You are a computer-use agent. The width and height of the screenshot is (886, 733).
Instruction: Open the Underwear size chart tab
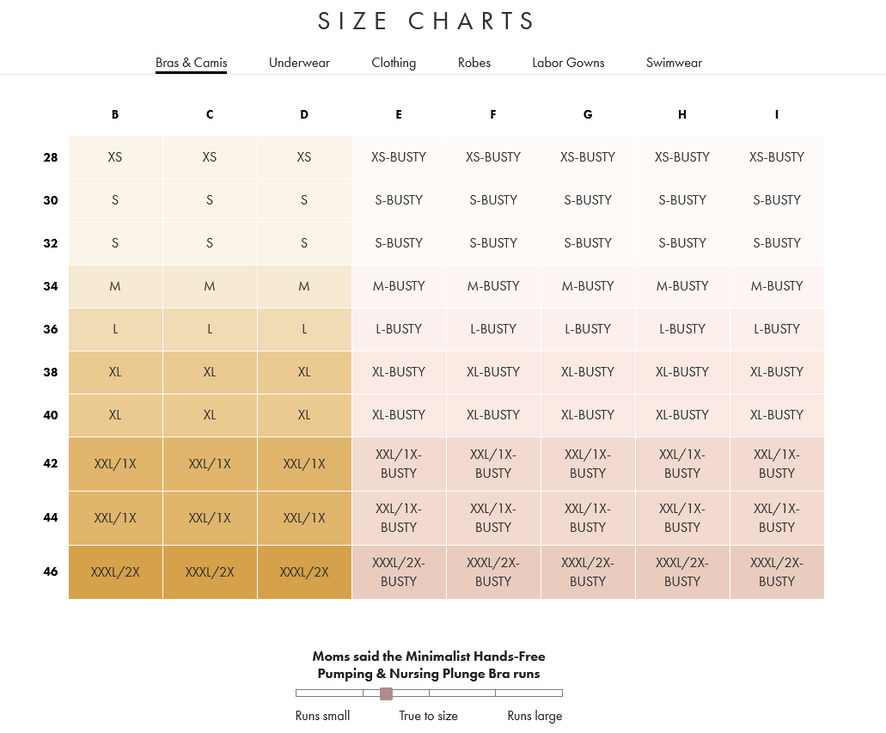point(299,62)
